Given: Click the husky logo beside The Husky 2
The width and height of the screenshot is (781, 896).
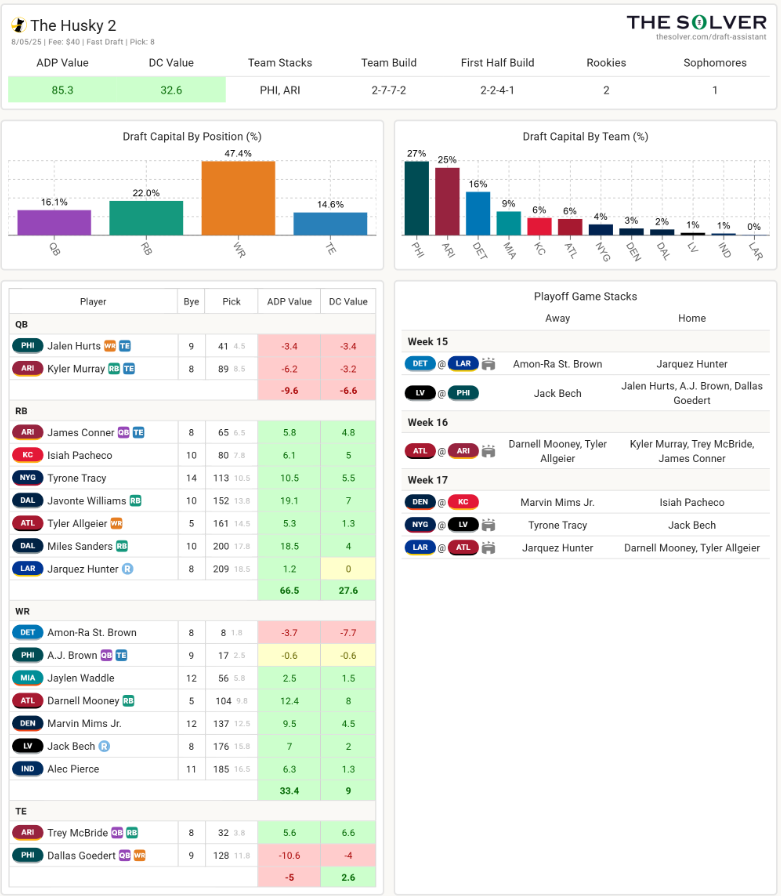Looking at the screenshot, I should (18, 25).
